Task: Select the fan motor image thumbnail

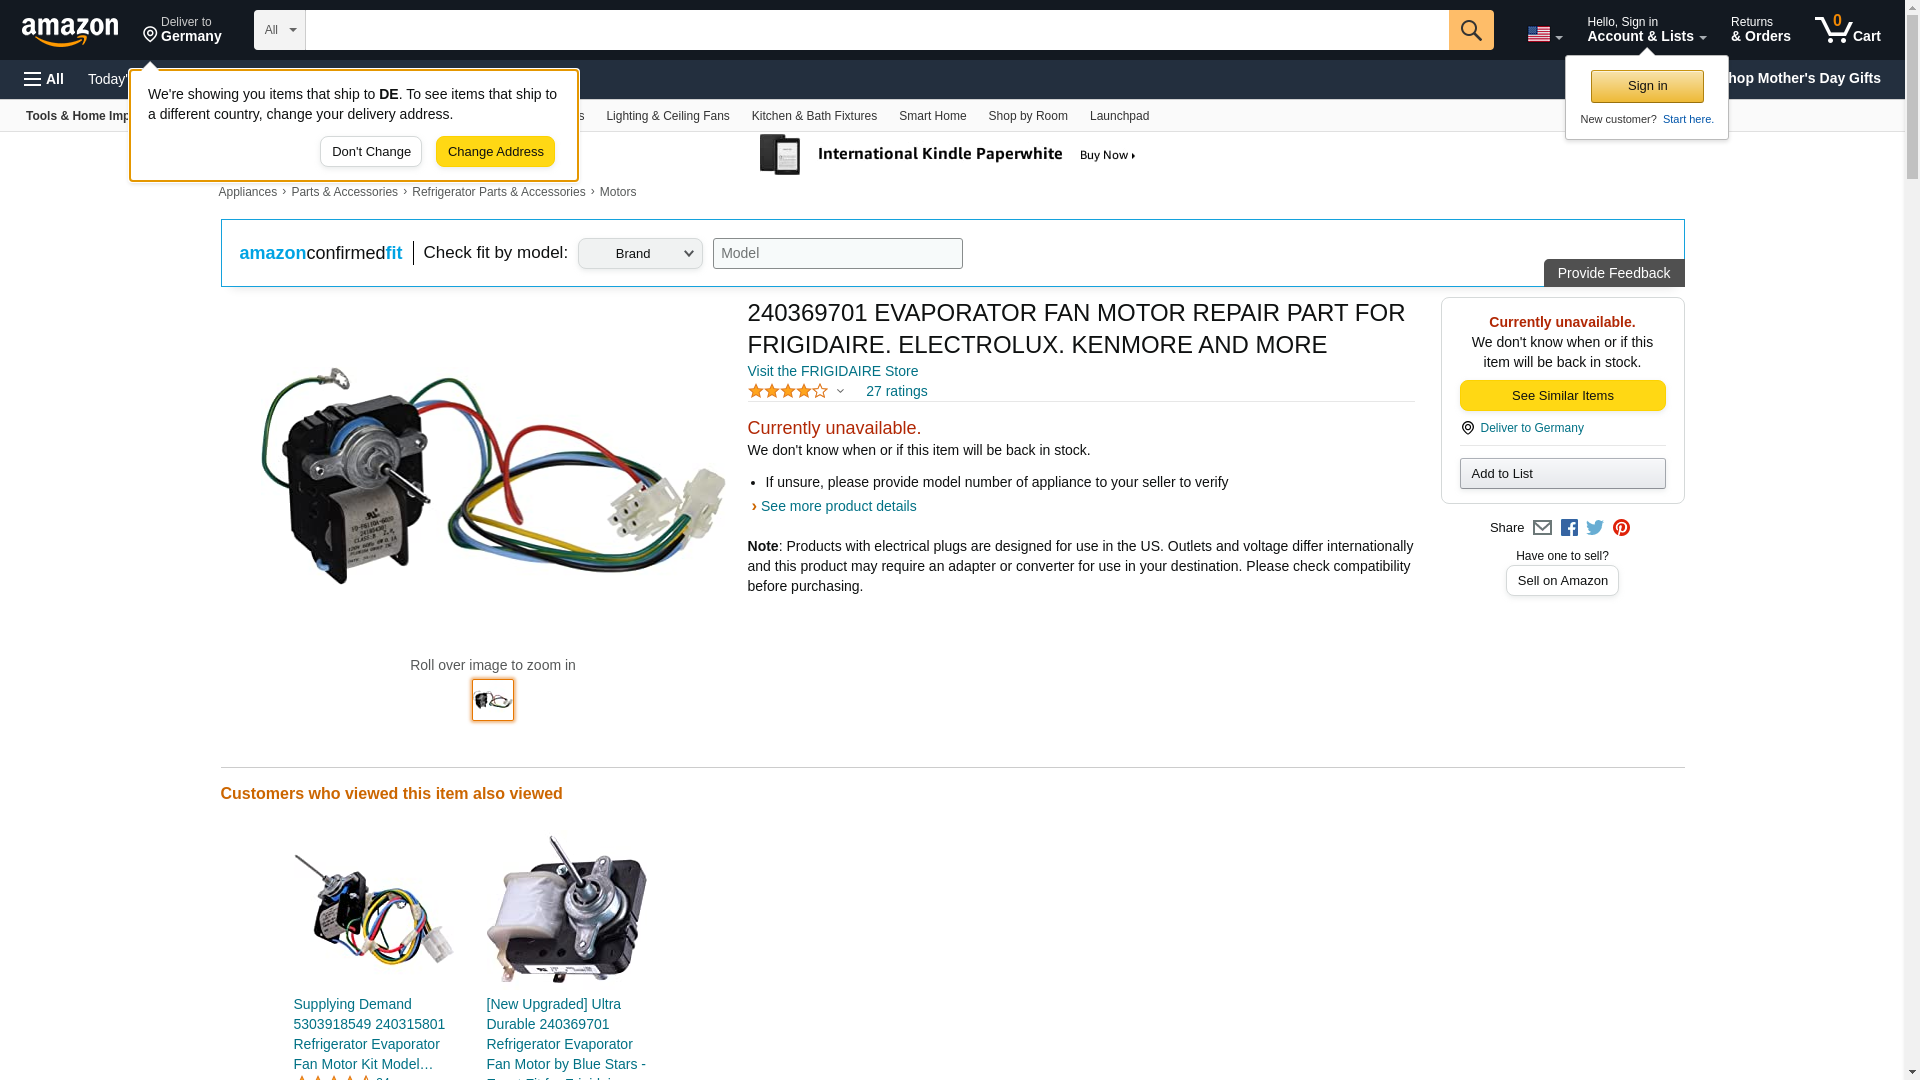Action: 493,700
